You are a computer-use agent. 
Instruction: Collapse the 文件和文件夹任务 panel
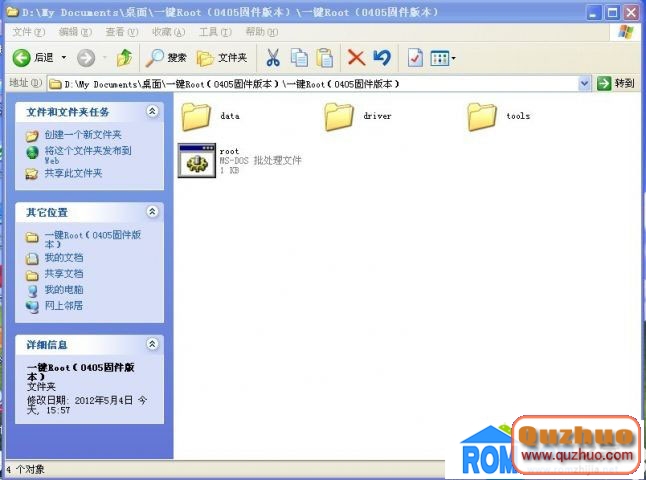152,111
